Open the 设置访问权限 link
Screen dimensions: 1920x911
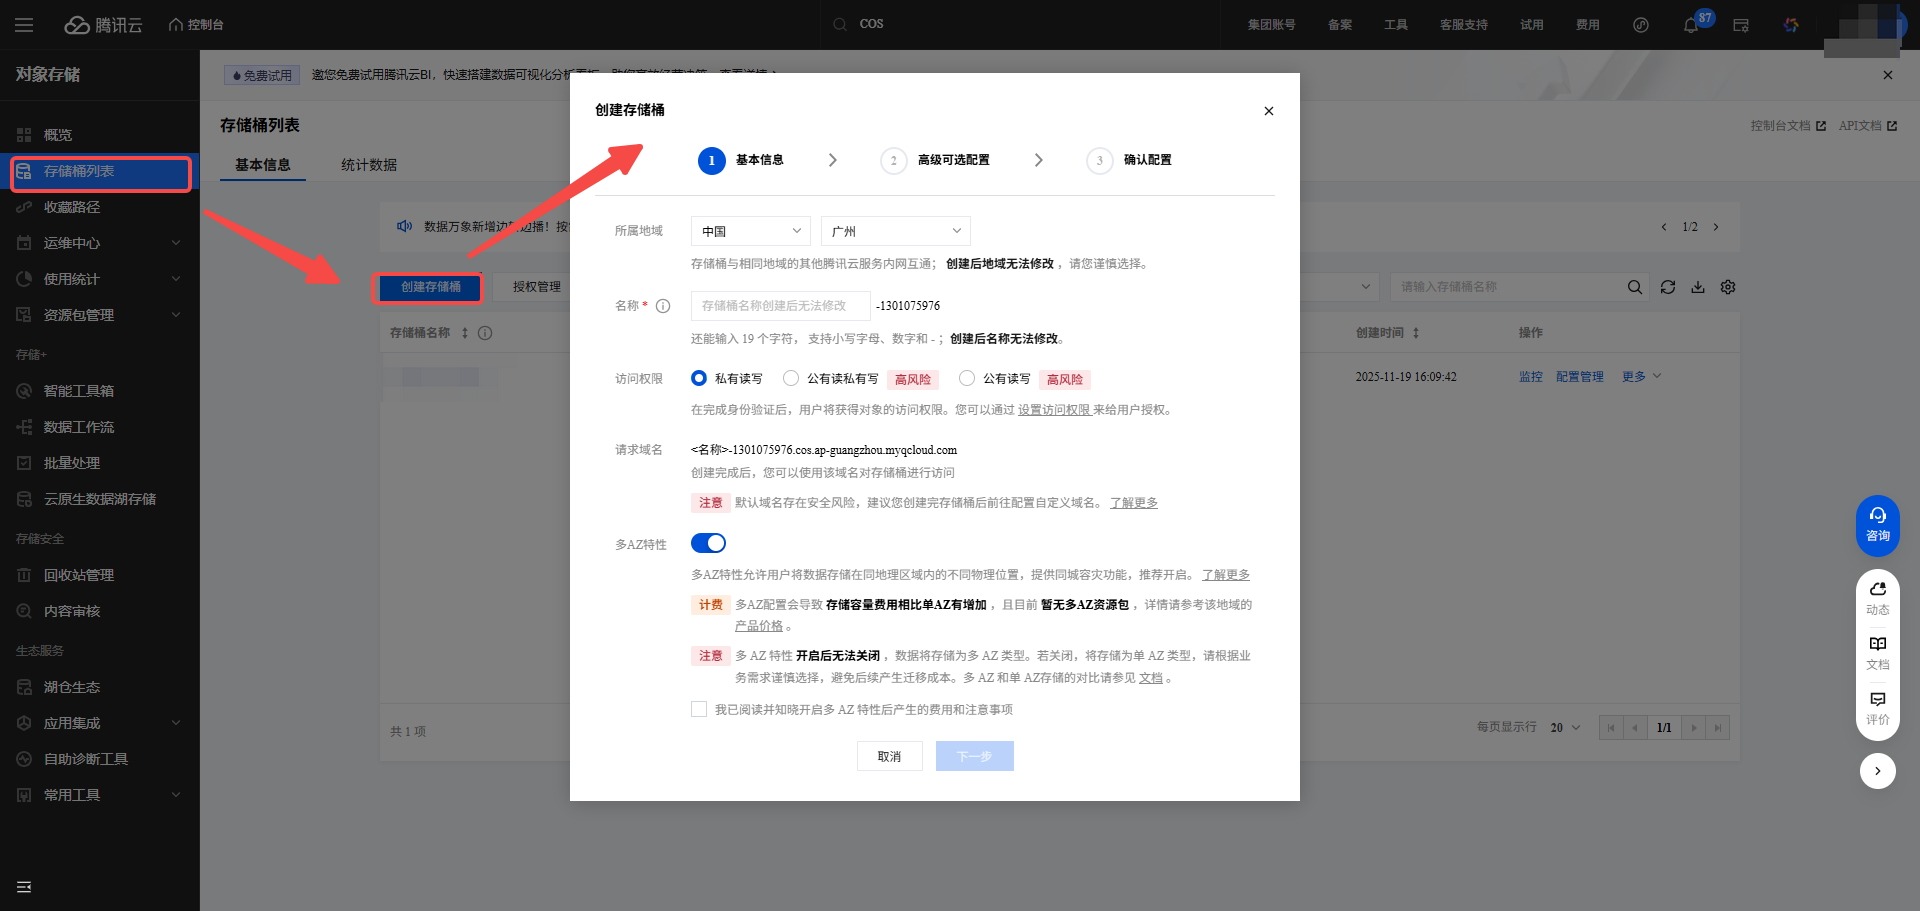coord(1054,410)
